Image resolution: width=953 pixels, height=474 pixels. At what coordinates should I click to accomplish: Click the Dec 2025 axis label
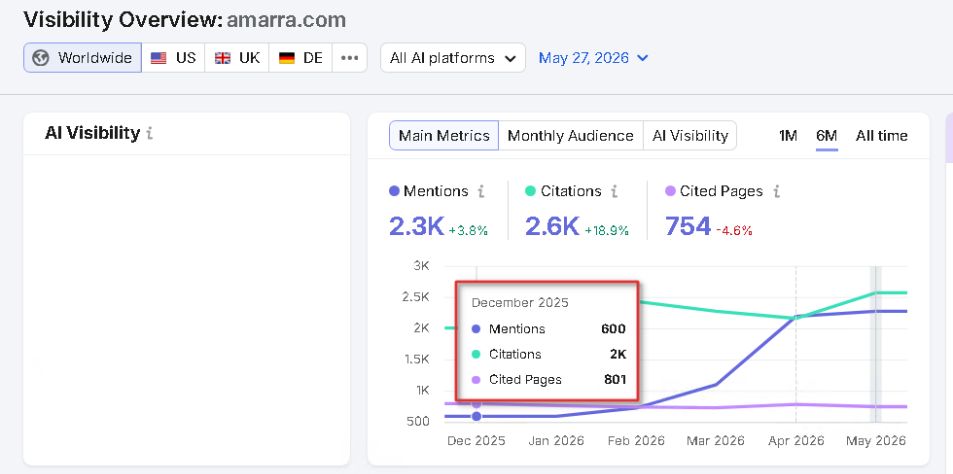tap(476, 441)
